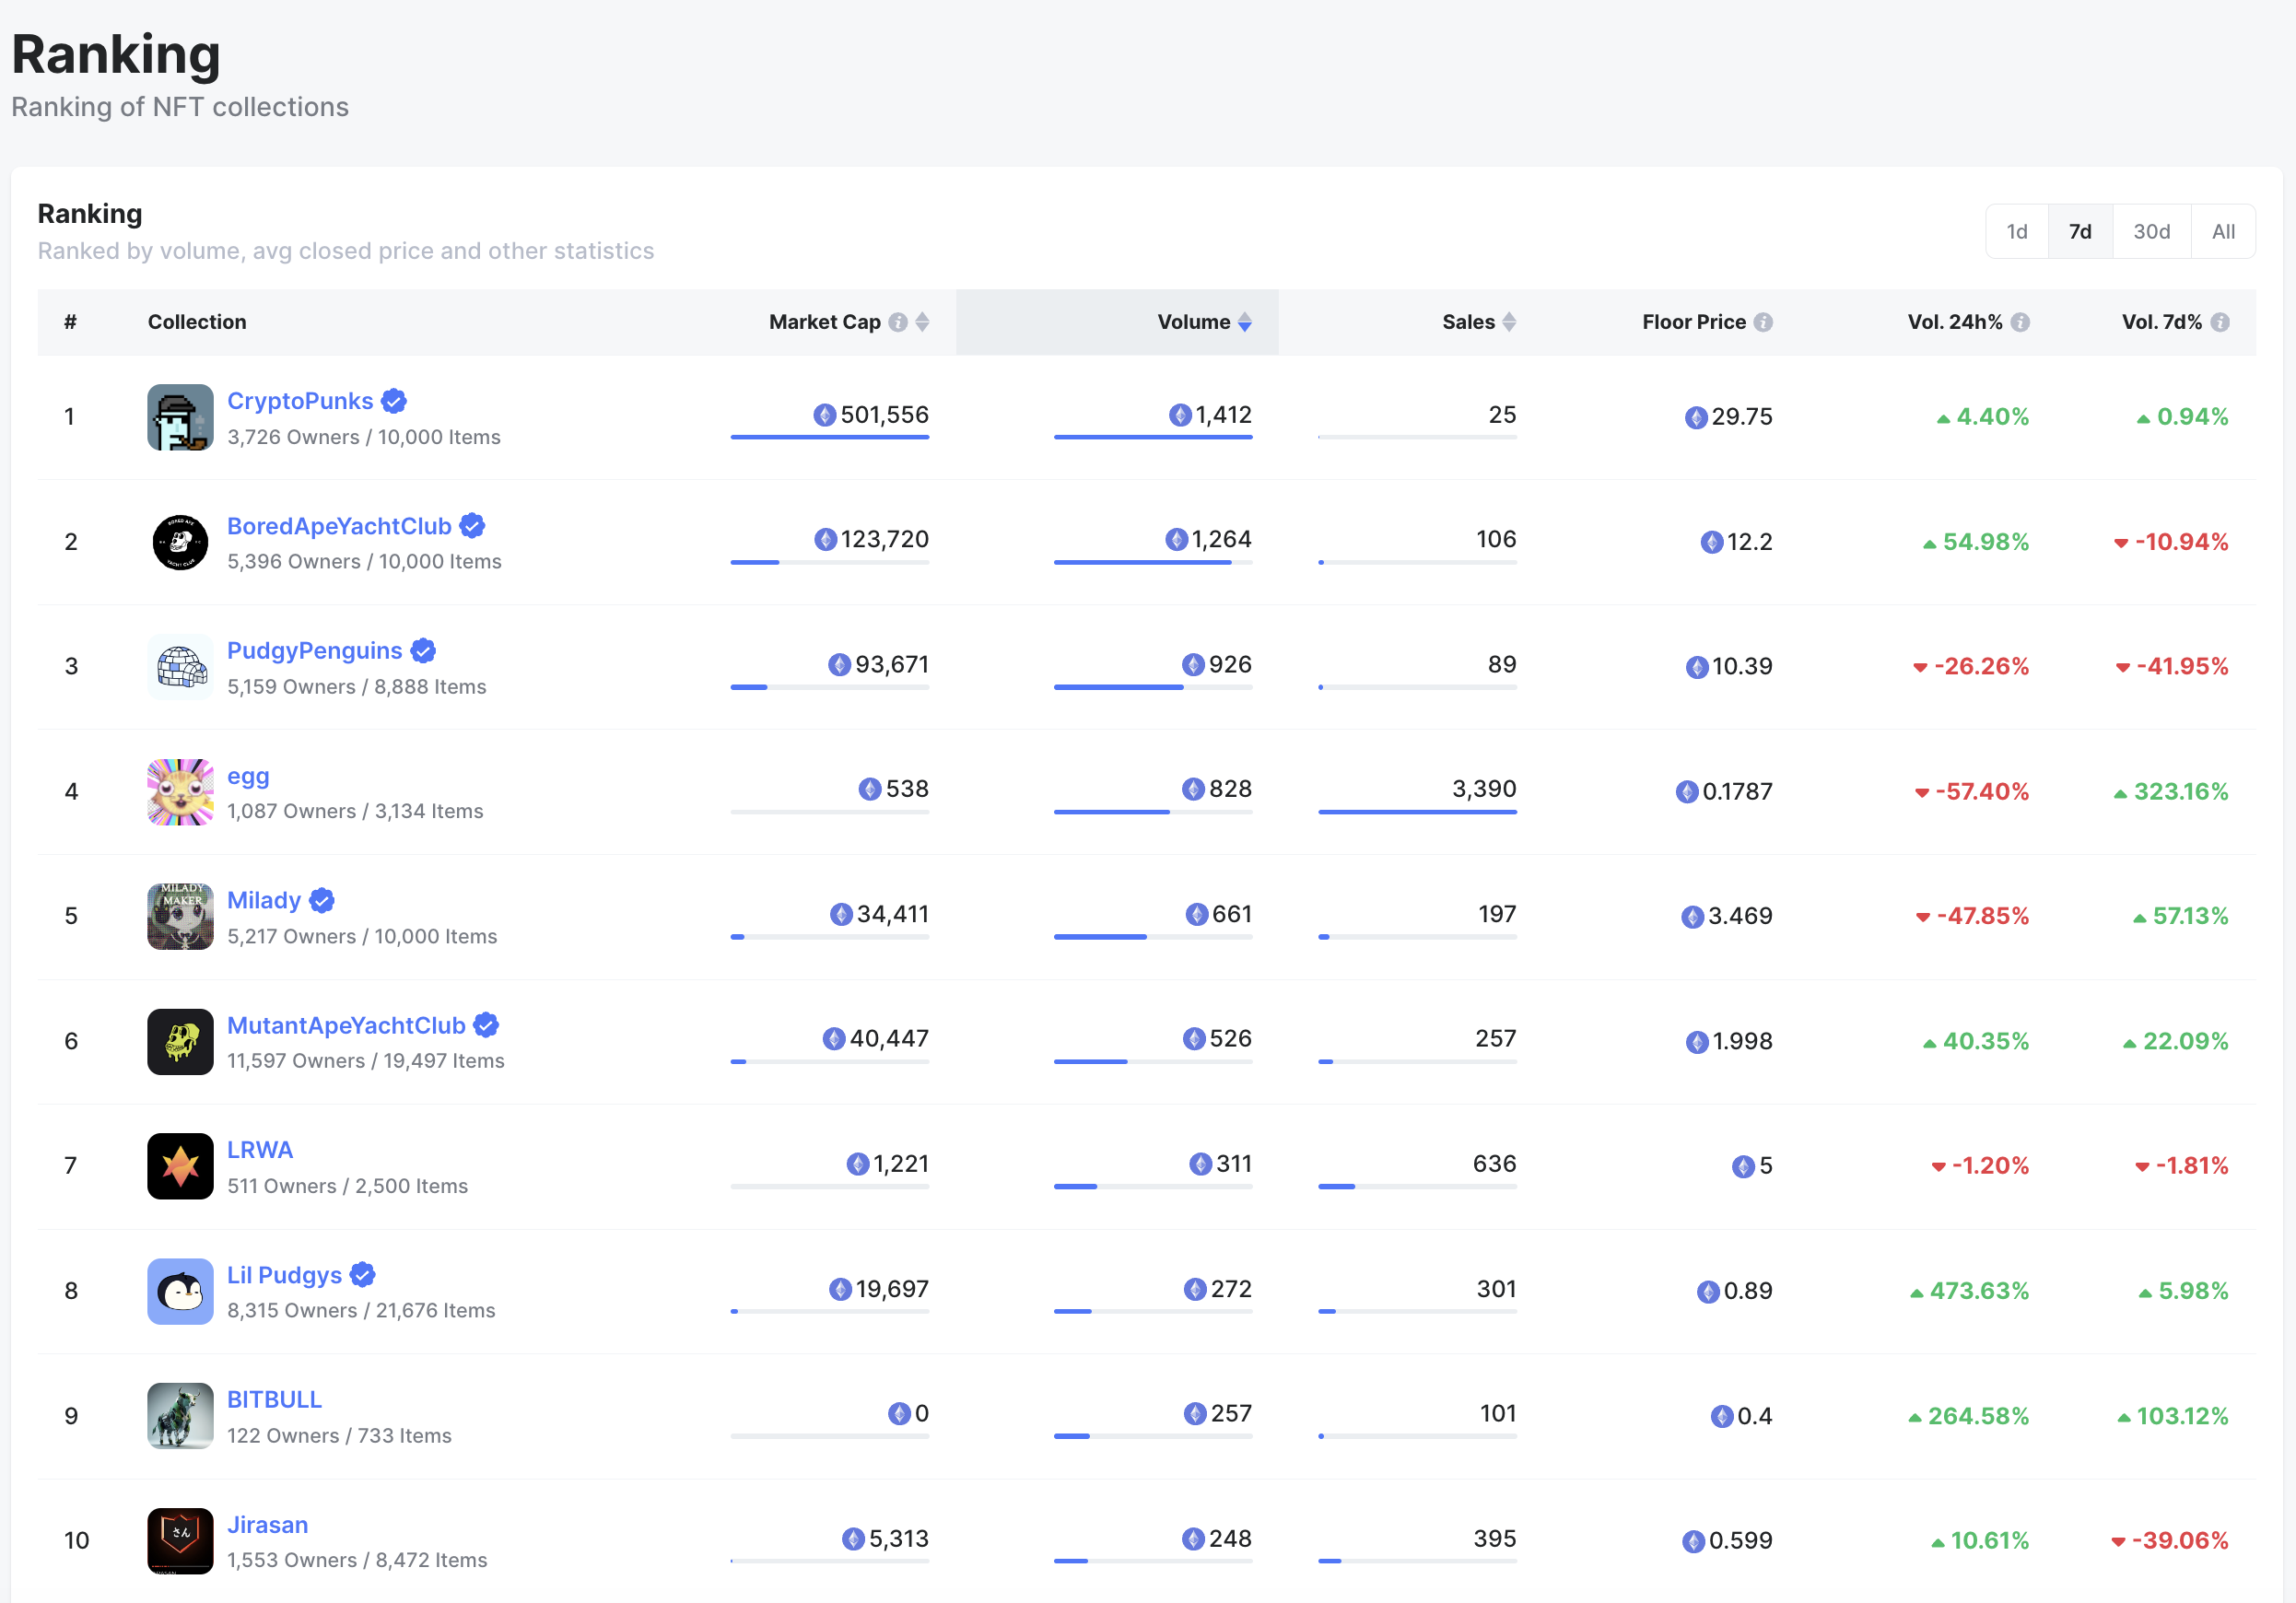This screenshot has width=2296, height=1603.
Task: Sort by Sales arrows
Action: [x=1509, y=322]
